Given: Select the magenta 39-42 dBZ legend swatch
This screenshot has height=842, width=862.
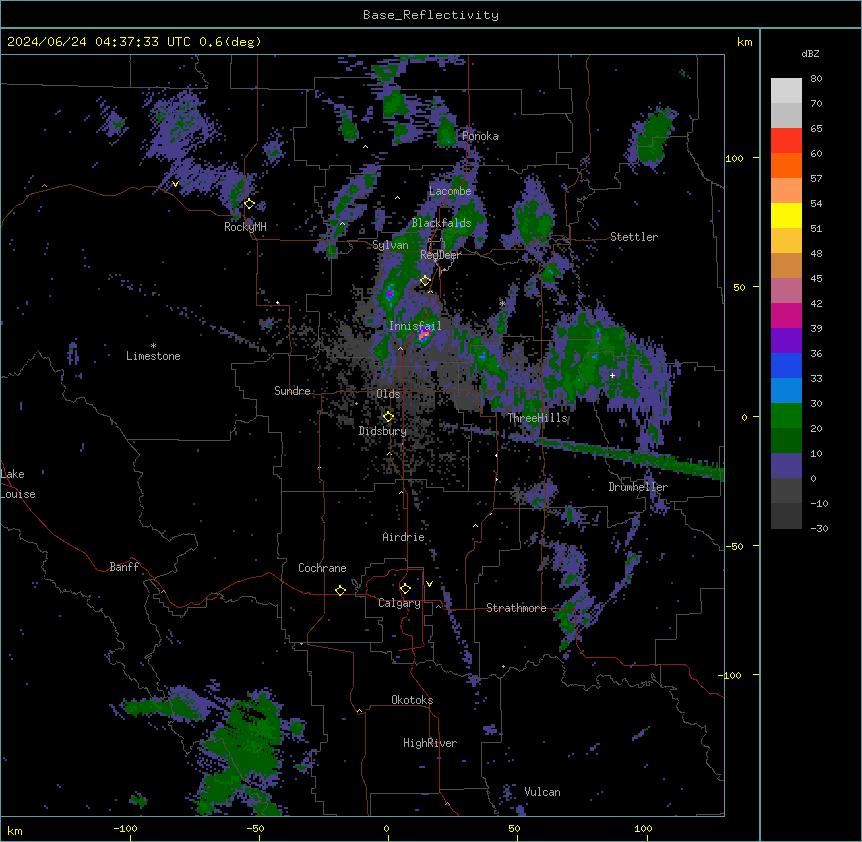Looking at the screenshot, I should click(786, 315).
